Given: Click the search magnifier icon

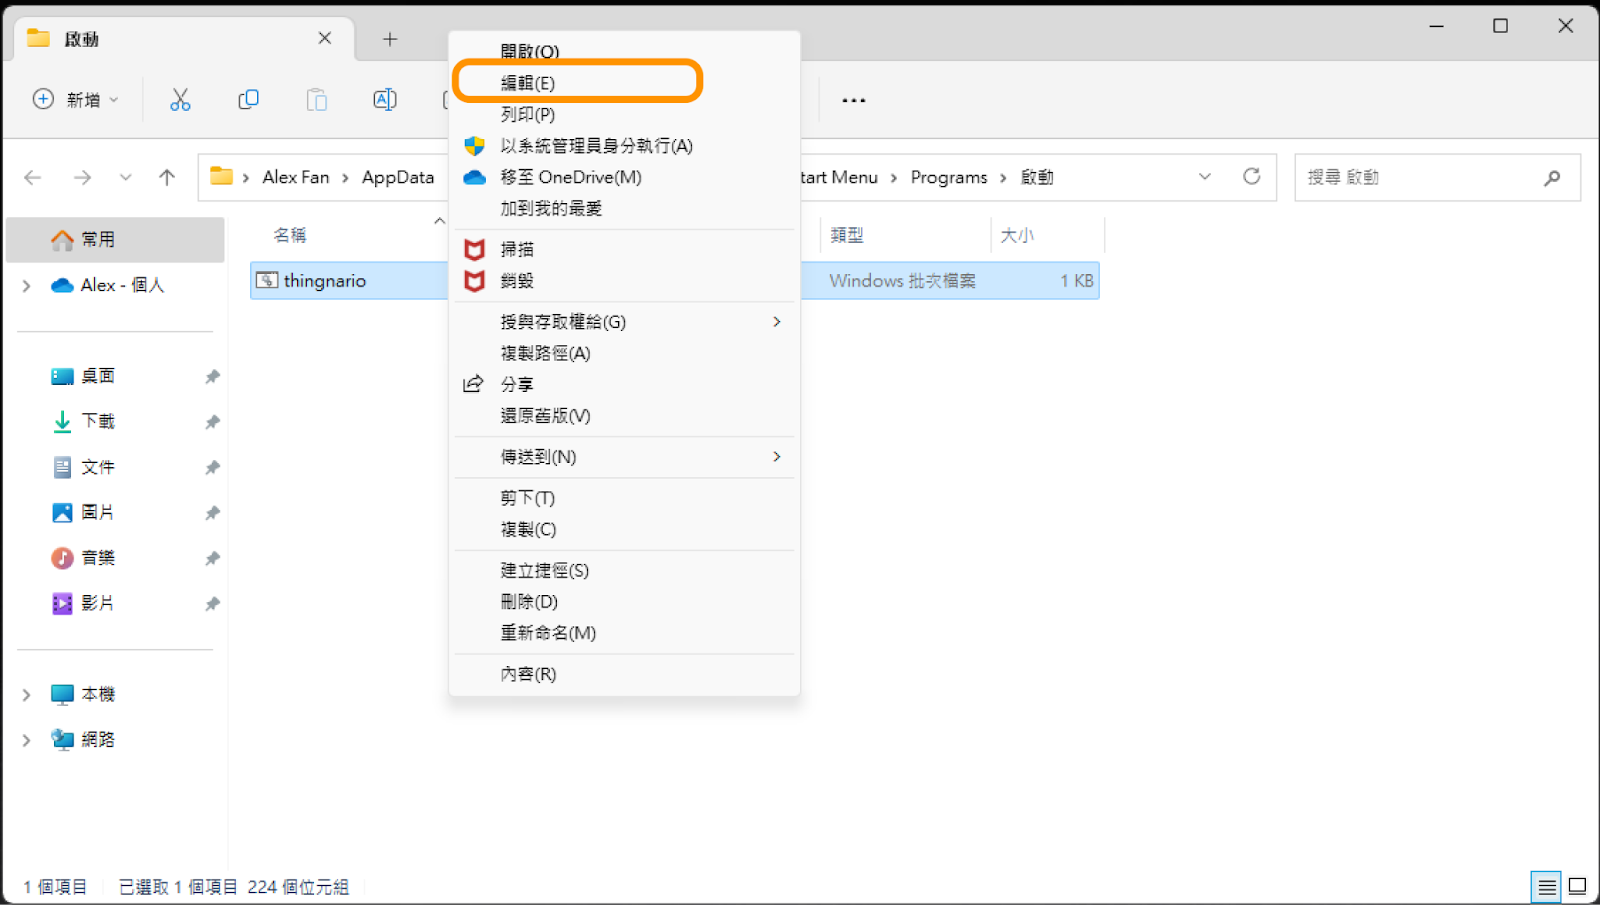Looking at the screenshot, I should tap(1551, 177).
